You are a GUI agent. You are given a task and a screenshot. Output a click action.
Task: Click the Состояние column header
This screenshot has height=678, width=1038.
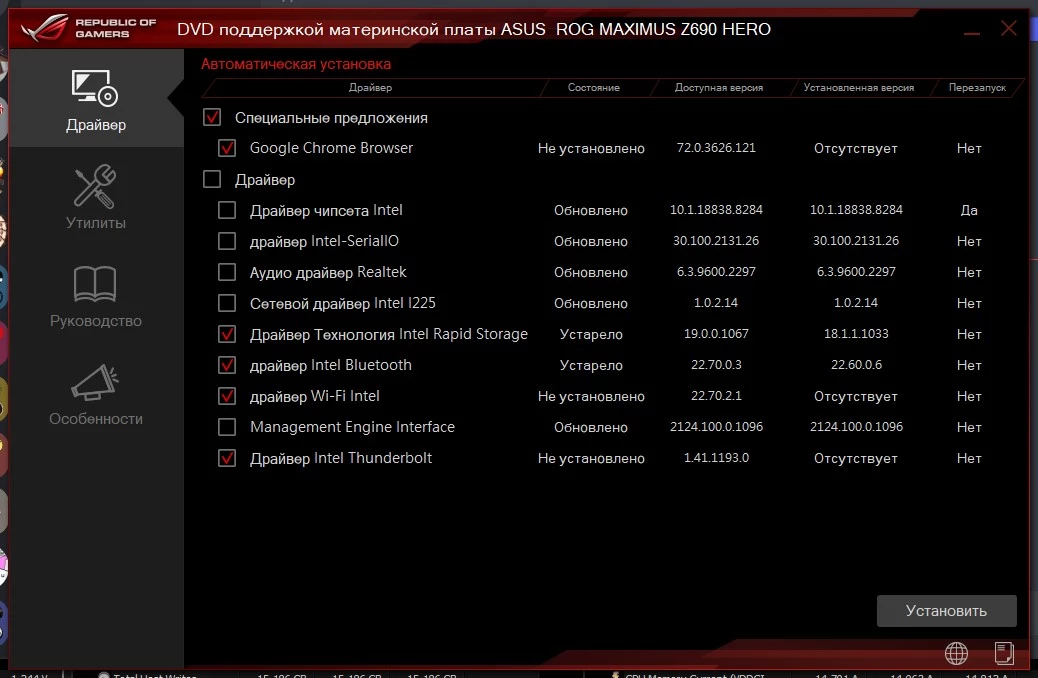[594, 87]
